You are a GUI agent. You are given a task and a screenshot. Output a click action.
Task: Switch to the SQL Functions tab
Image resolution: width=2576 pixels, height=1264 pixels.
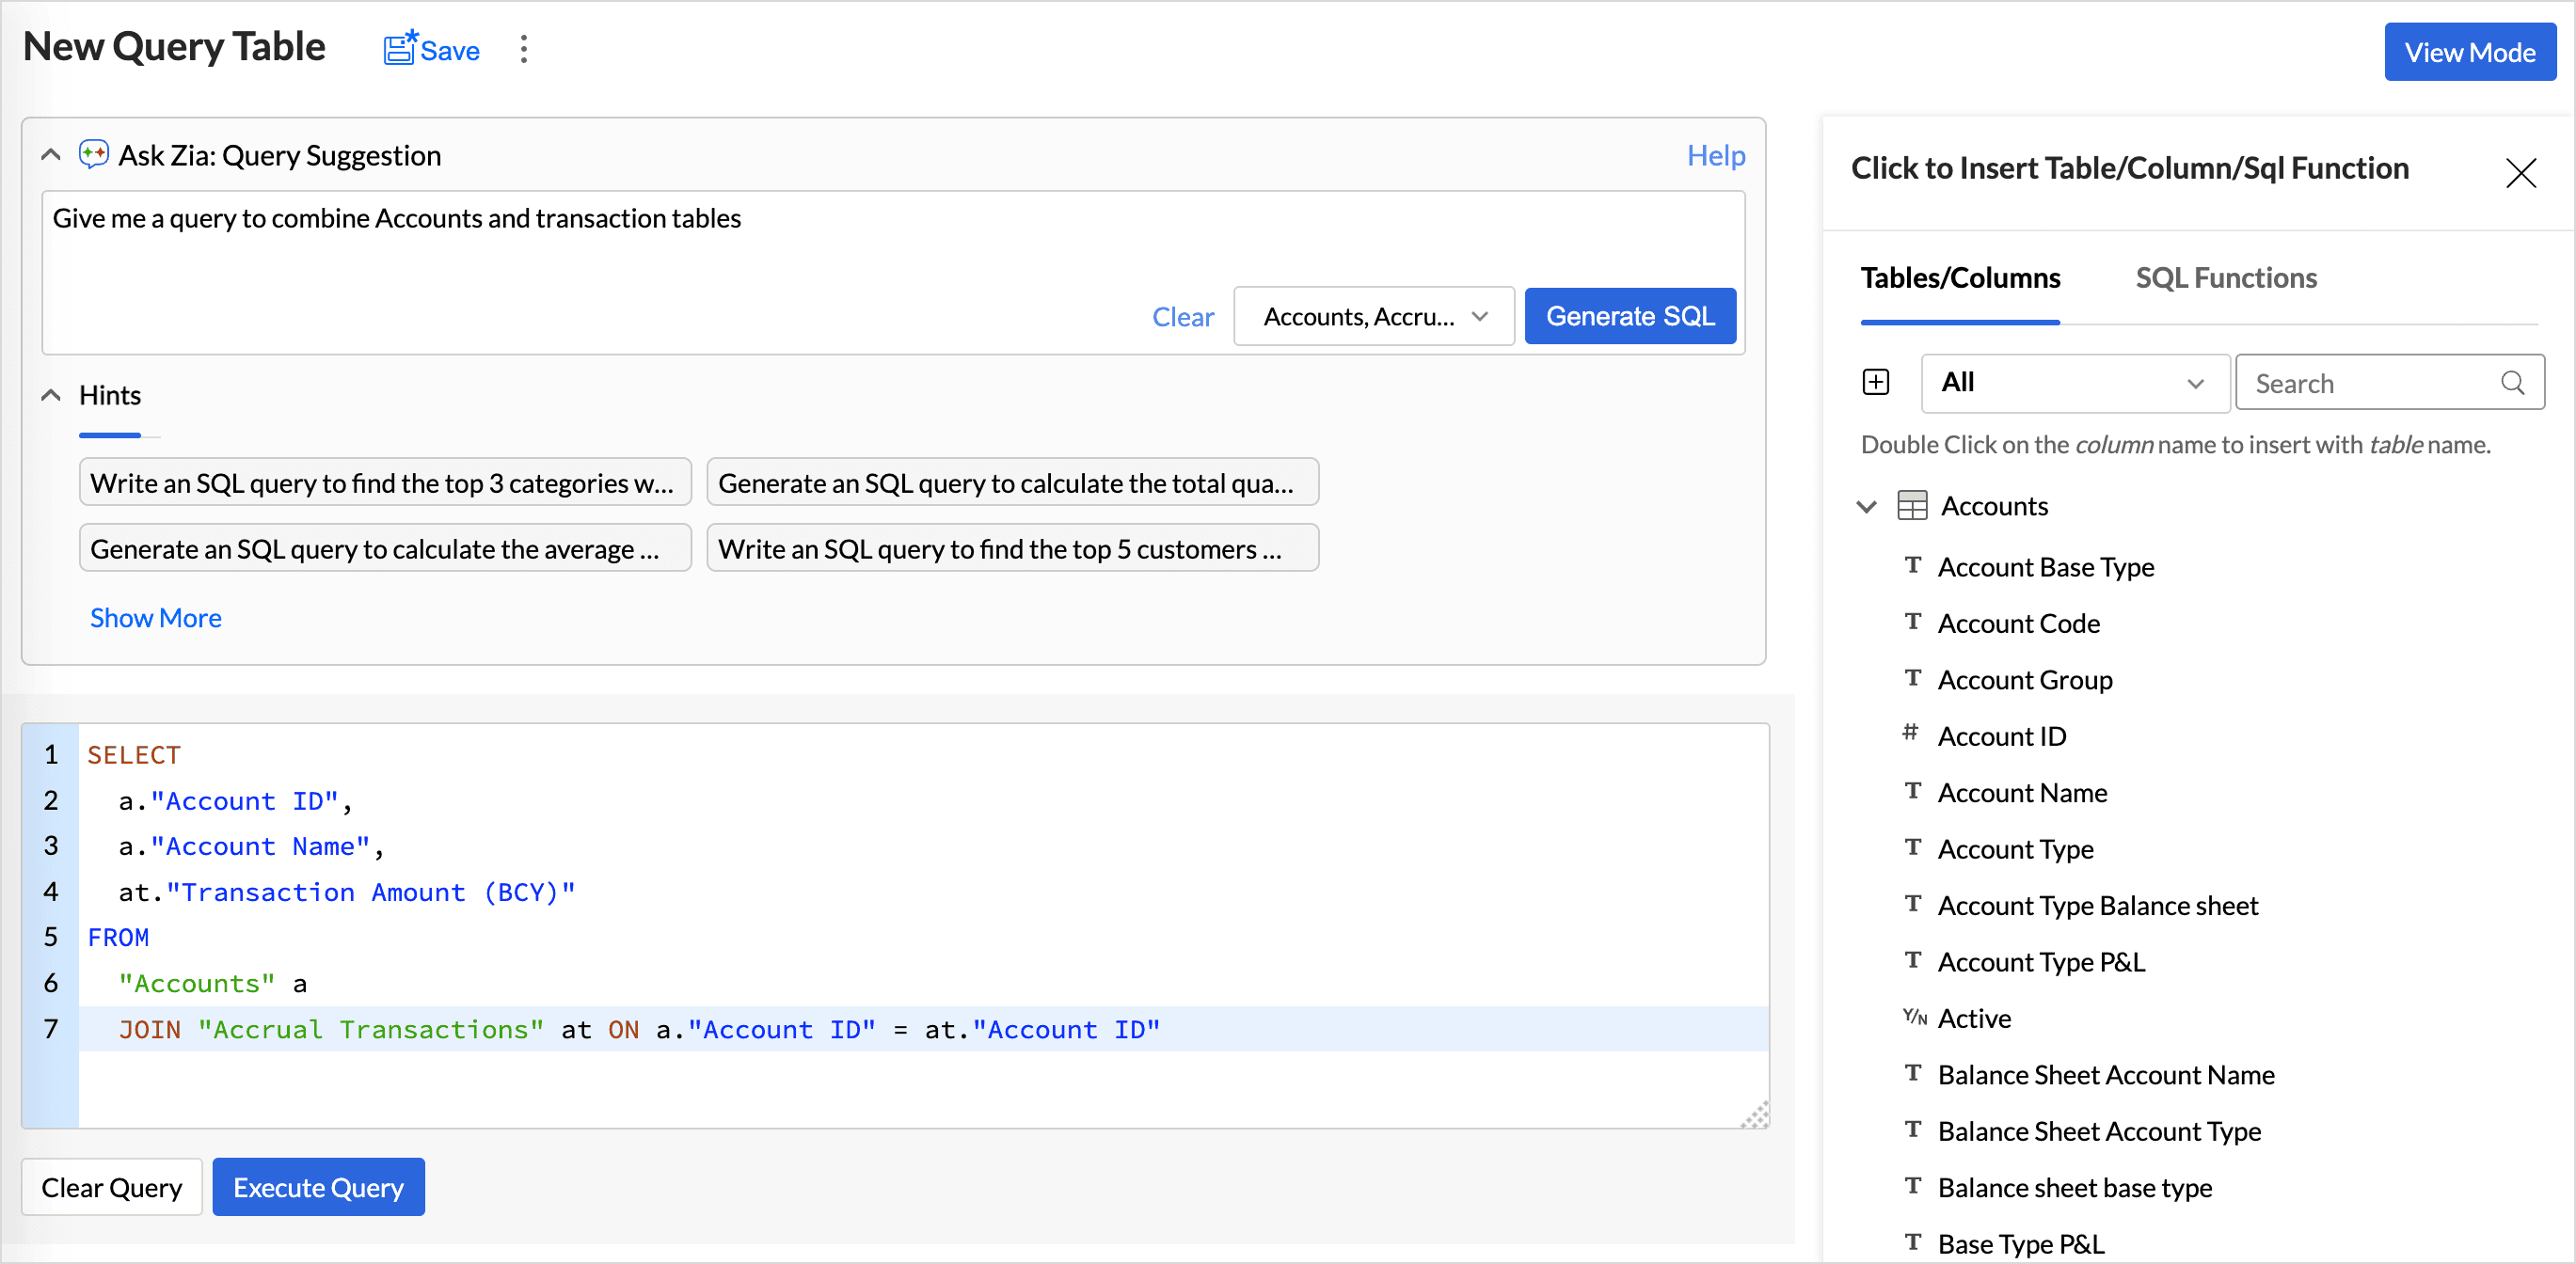2225,278
